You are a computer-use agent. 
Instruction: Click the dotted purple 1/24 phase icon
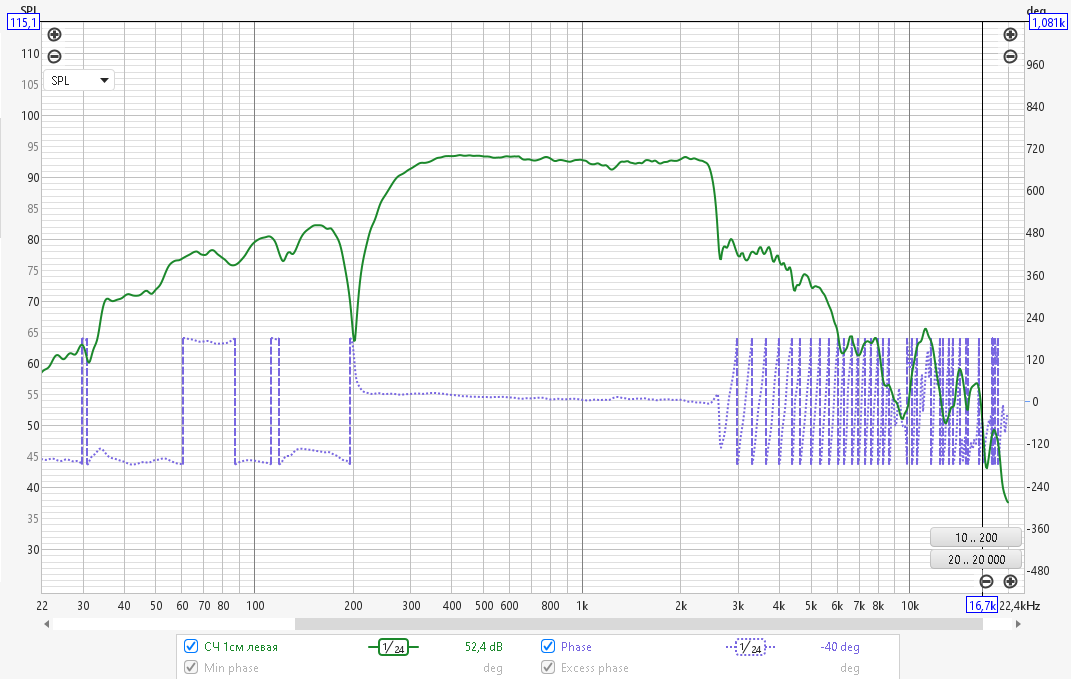pyautogui.click(x=750, y=647)
